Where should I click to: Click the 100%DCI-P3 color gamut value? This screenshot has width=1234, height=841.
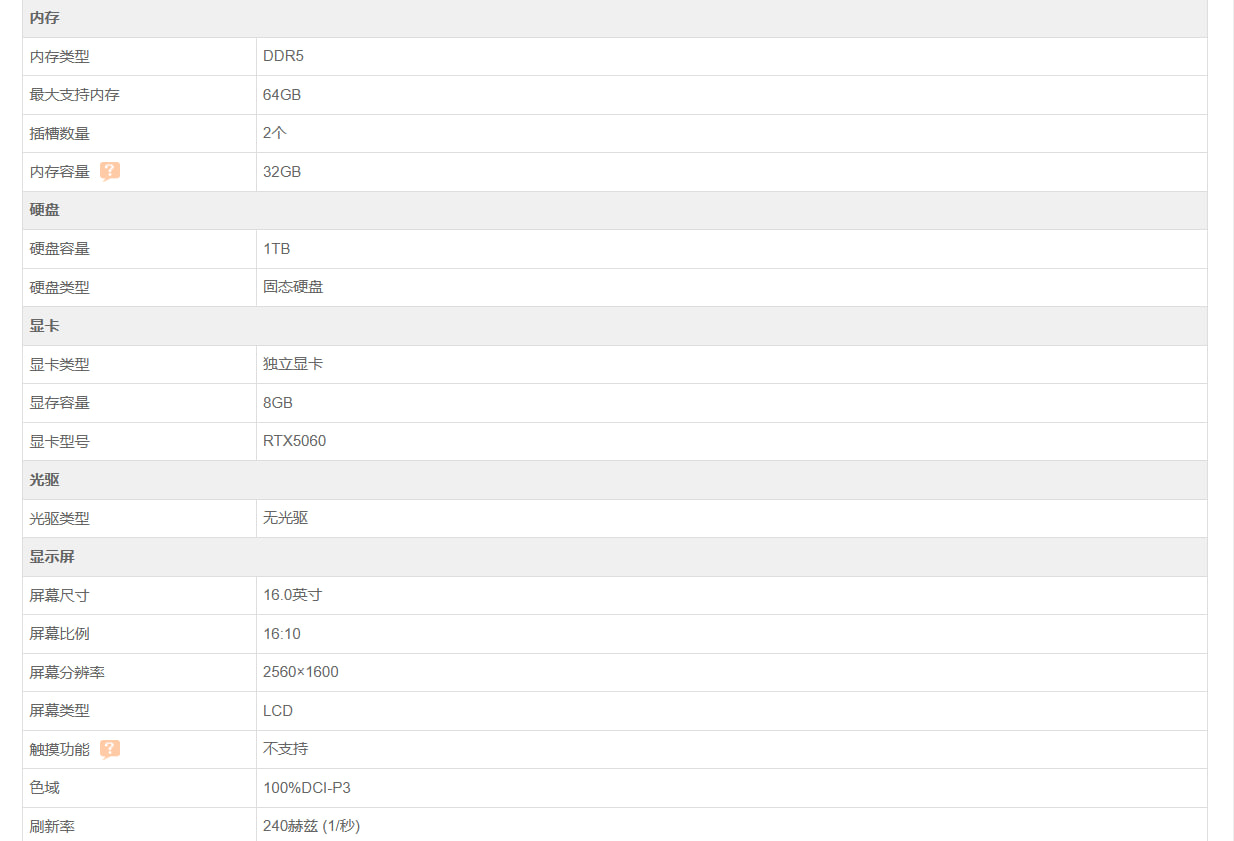coord(307,788)
